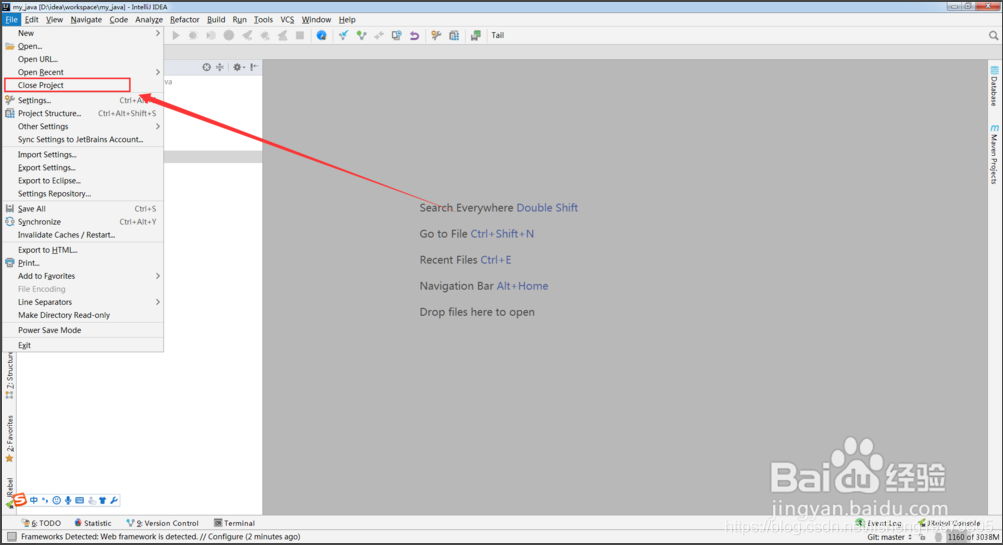Screen dimensions: 1003x545
Task: Open the 6: TODO tool window tab
Action: [x=42, y=523]
